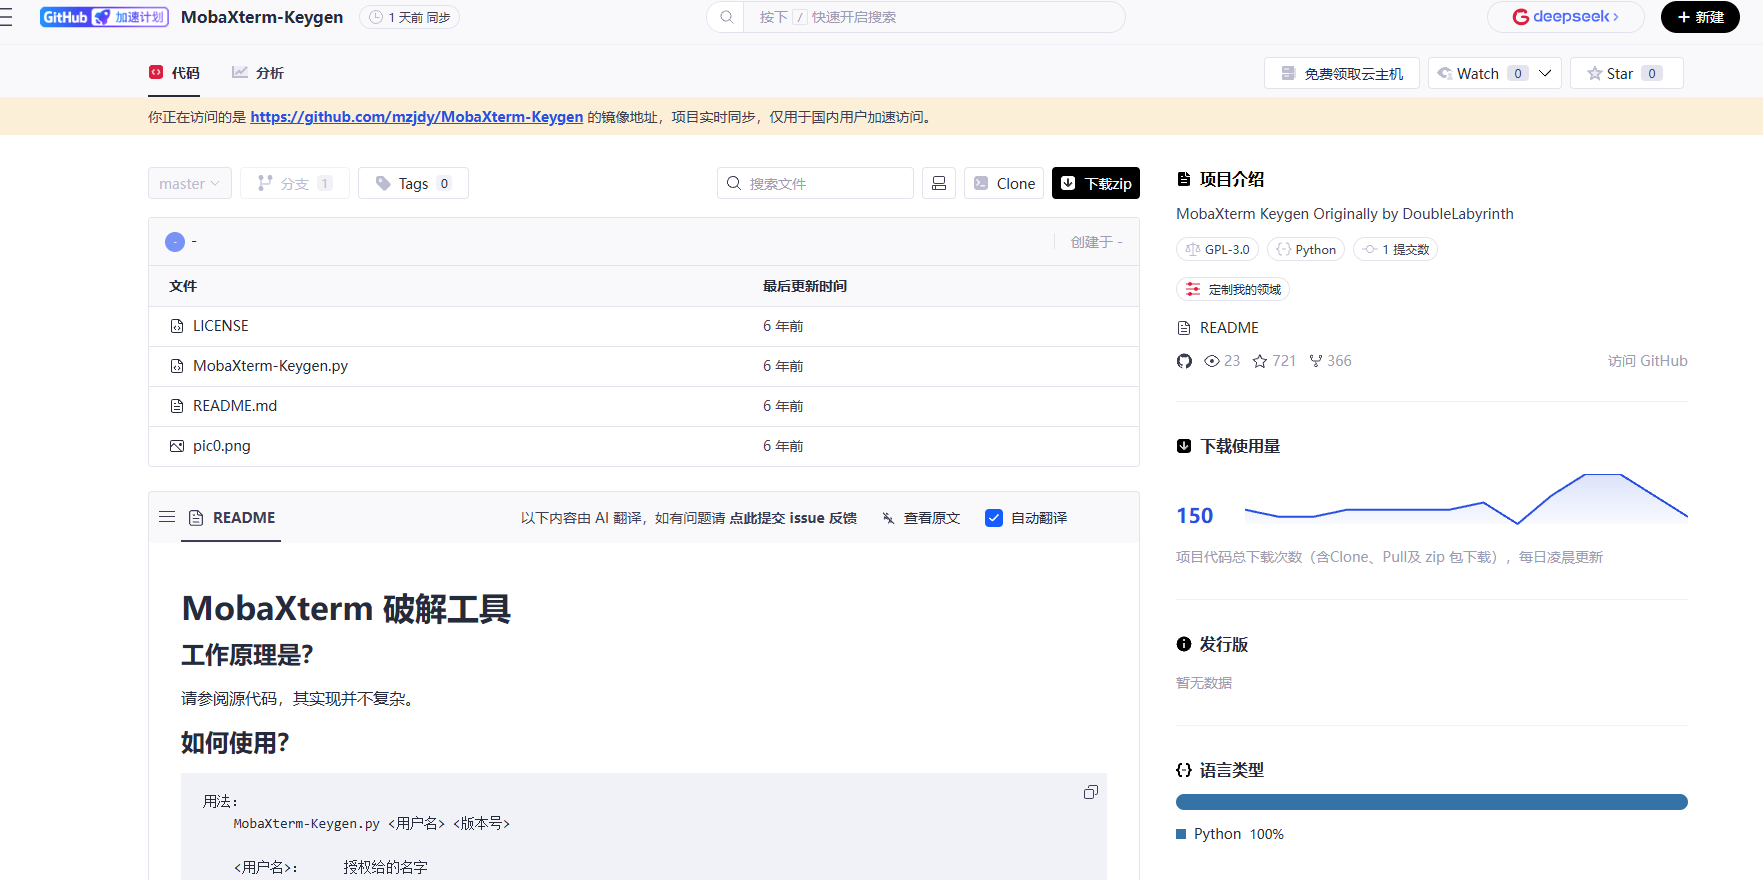Click the 1 提交数 commits badge
This screenshot has height=880, width=1763.
1395,249
